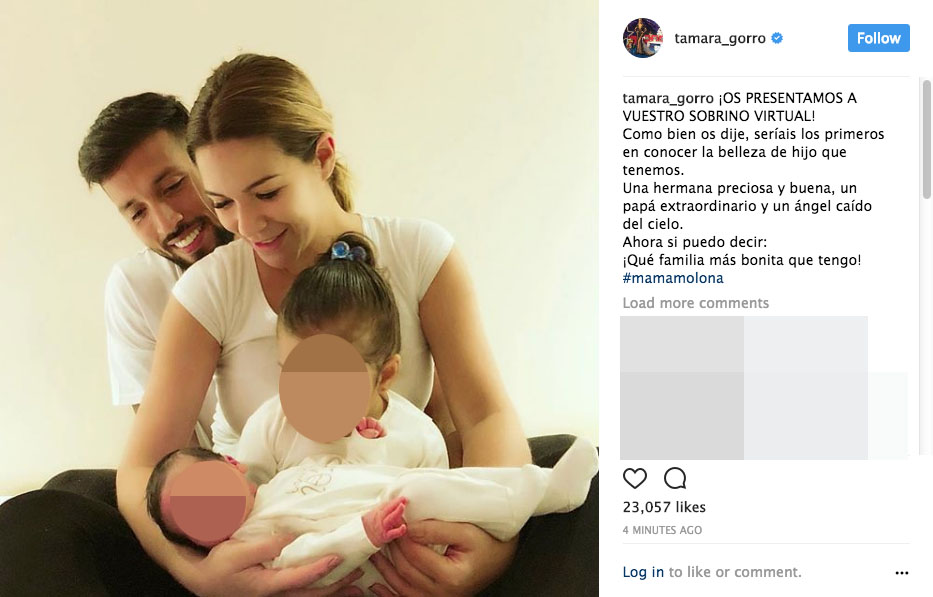The height and width of the screenshot is (597, 933).
Task: Open the comment bubble icon
Action: (x=675, y=478)
